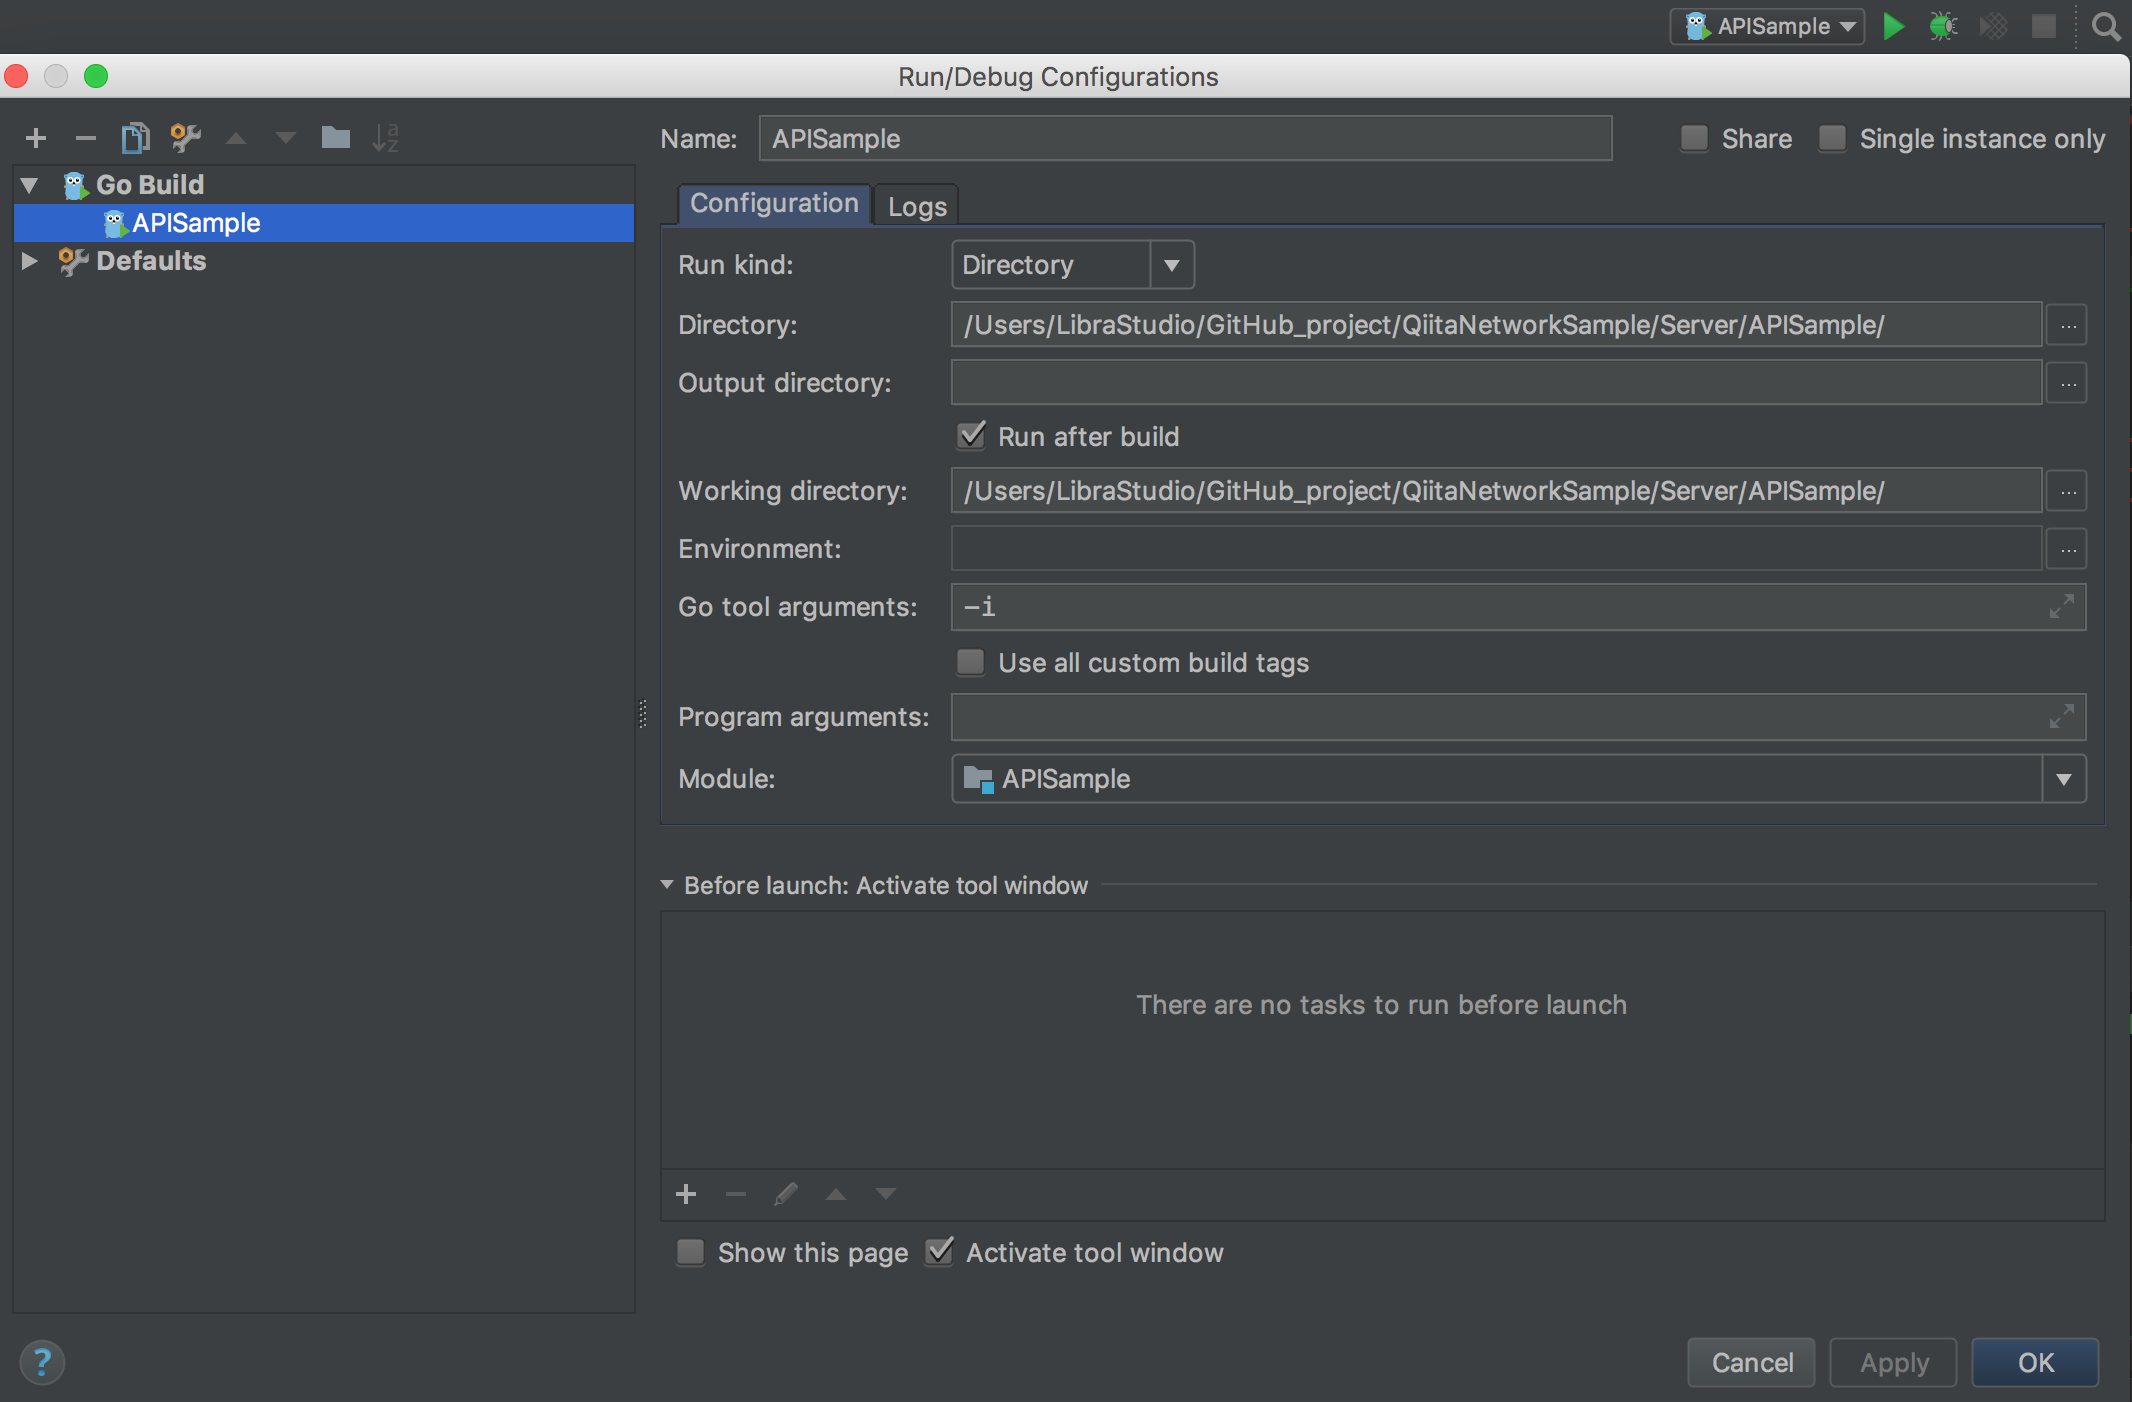Expand the Defaults tree node
The width and height of the screenshot is (2132, 1402).
(29, 261)
